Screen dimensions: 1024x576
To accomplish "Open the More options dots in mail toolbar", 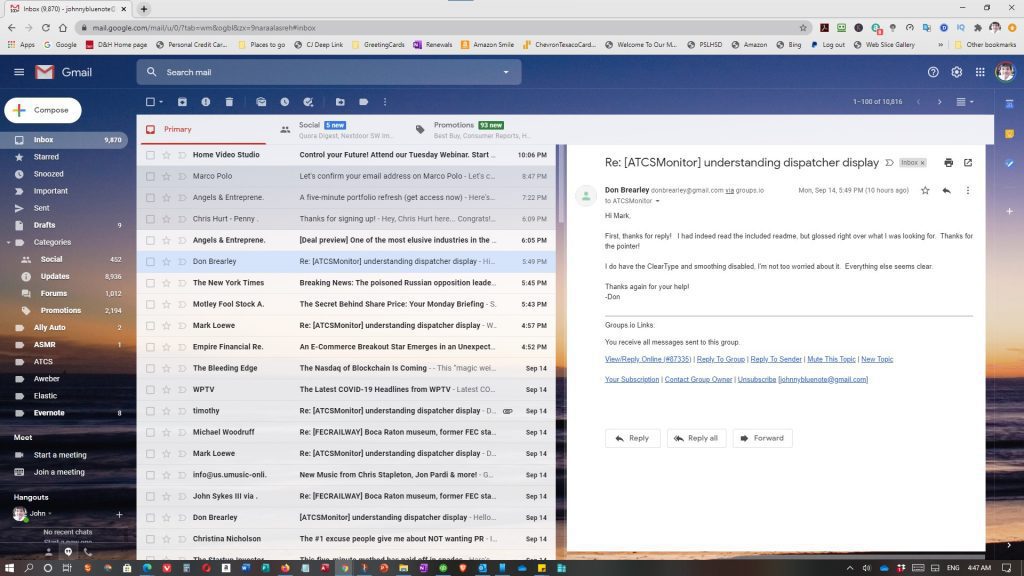I will coord(385,102).
